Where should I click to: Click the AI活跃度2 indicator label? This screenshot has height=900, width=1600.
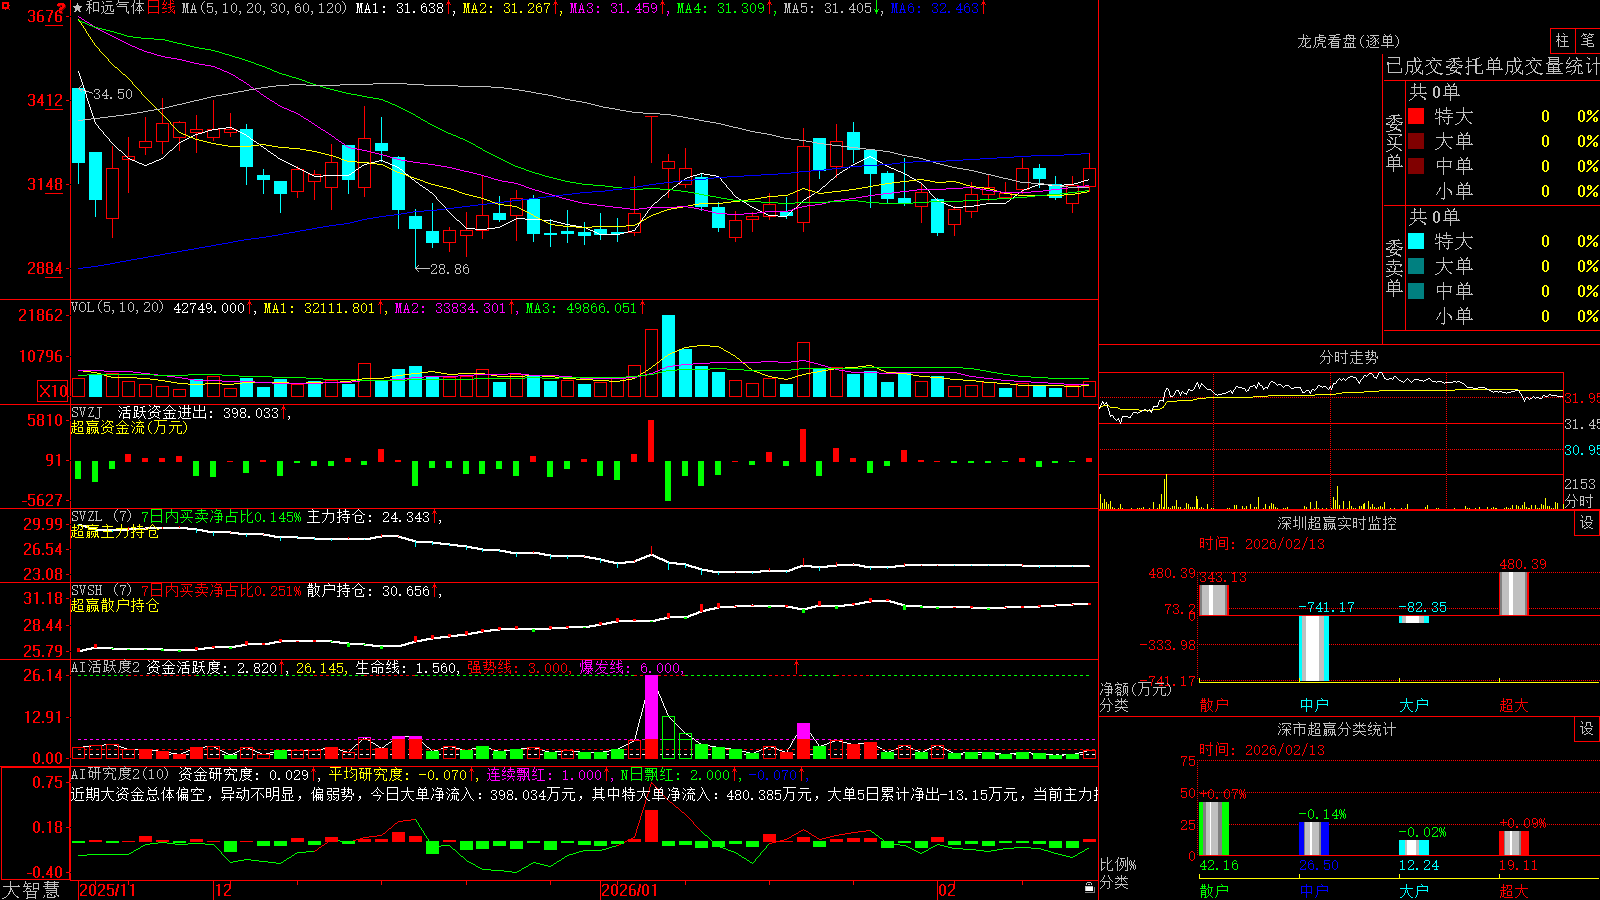click(x=106, y=668)
